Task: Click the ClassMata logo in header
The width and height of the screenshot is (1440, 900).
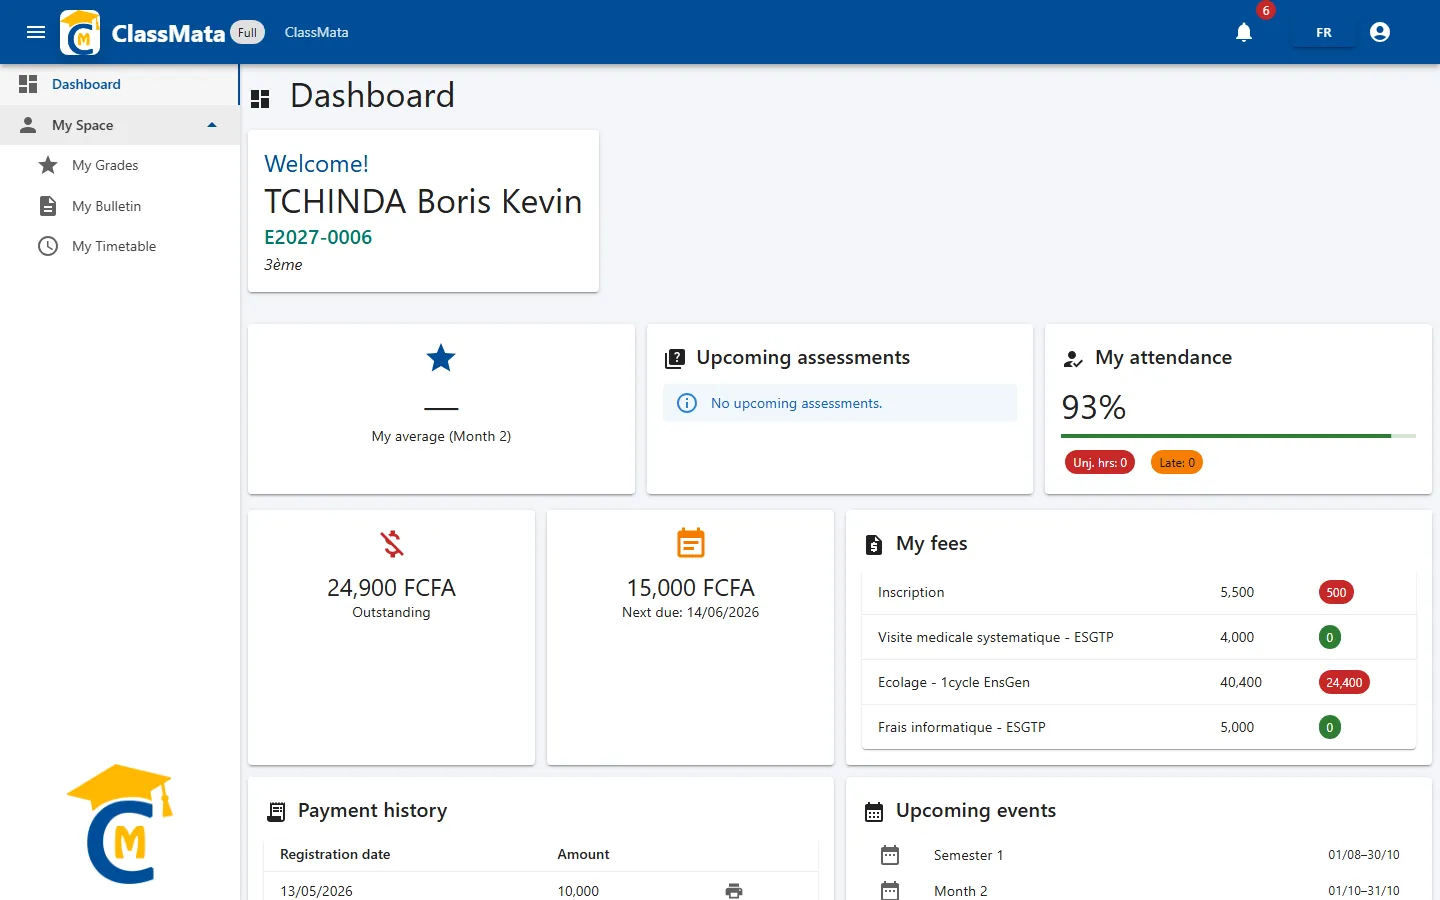Action: (80, 32)
